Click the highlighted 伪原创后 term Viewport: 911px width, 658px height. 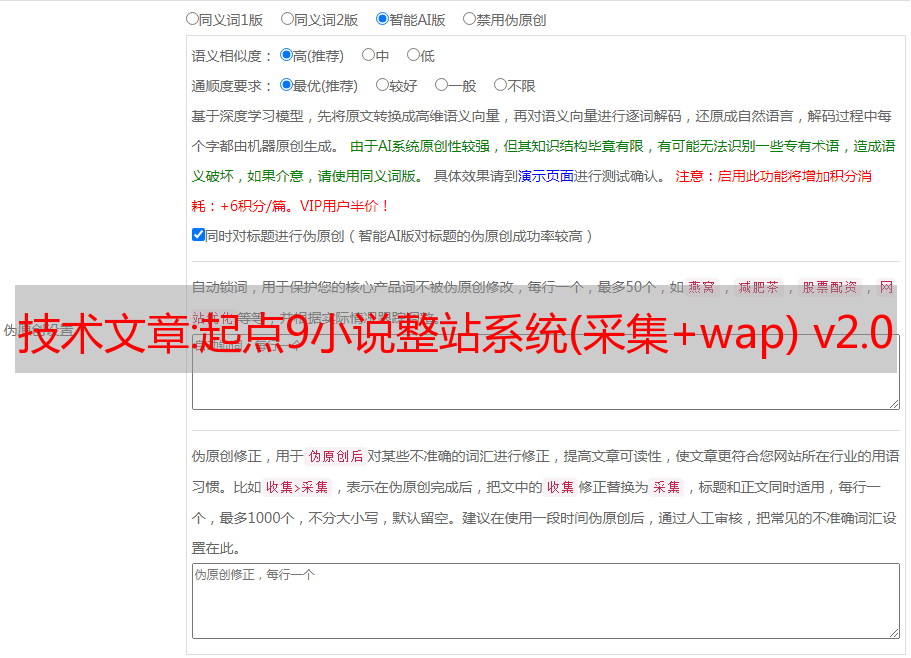[336, 456]
